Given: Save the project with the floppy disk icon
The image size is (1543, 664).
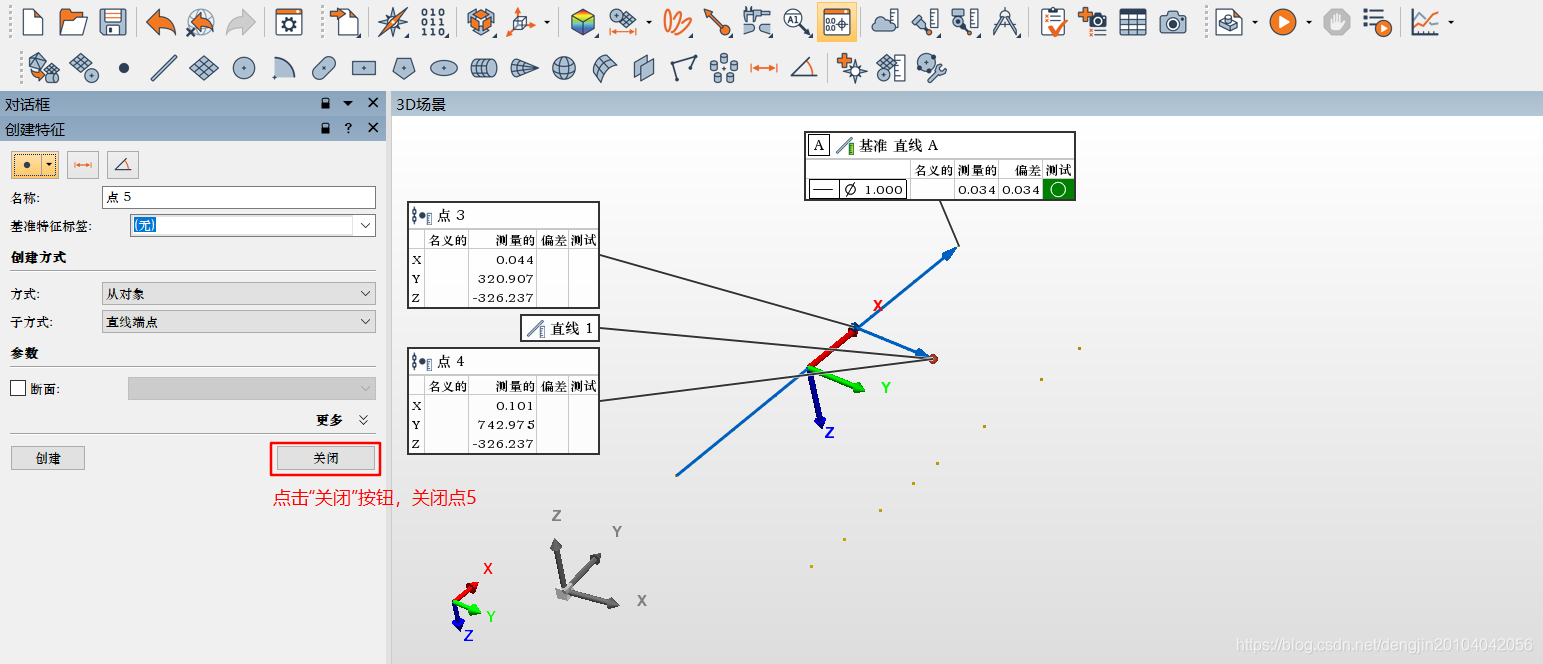Looking at the screenshot, I should tap(112, 21).
